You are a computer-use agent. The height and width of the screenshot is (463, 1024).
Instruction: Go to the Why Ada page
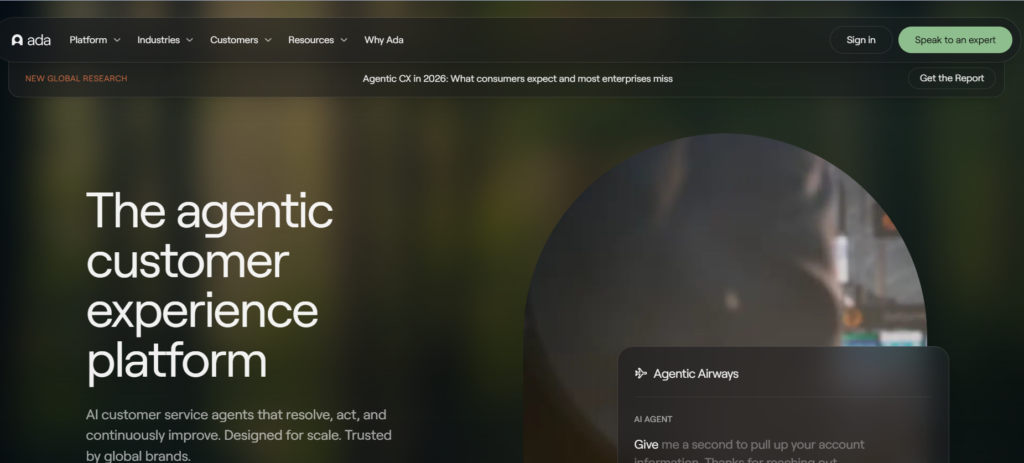click(x=383, y=40)
